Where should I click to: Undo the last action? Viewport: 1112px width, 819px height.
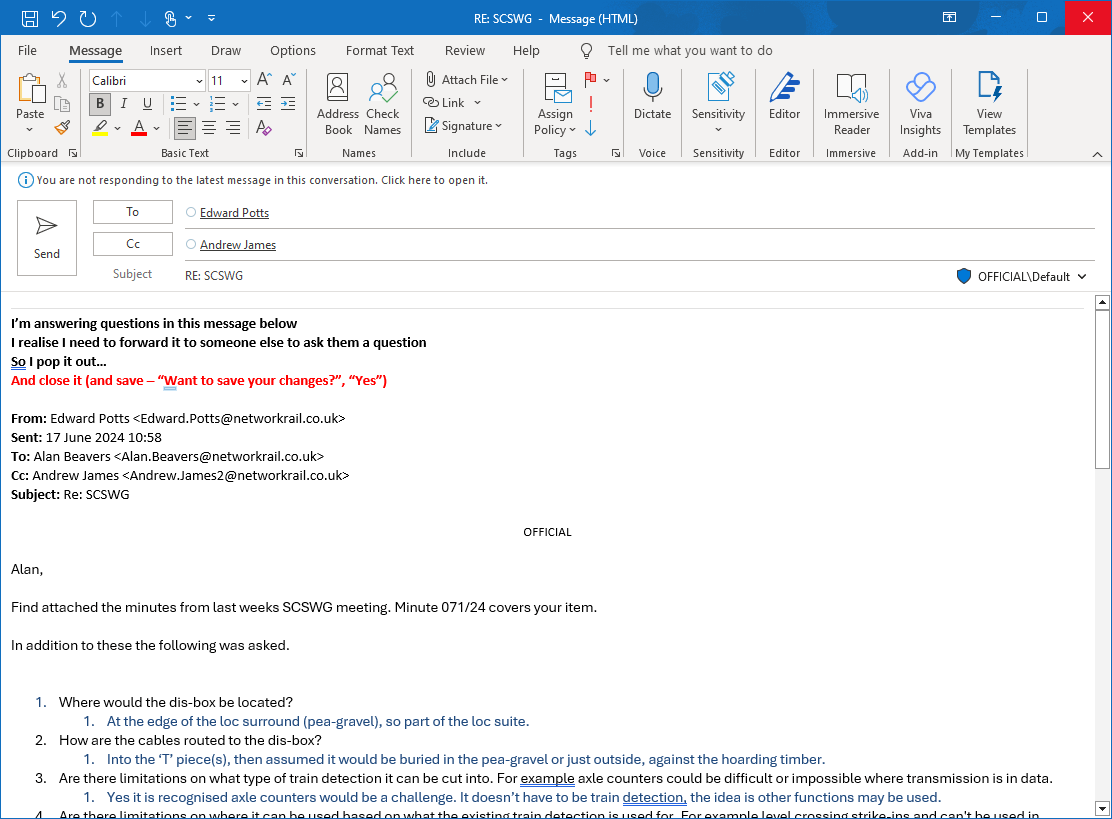point(59,18)
